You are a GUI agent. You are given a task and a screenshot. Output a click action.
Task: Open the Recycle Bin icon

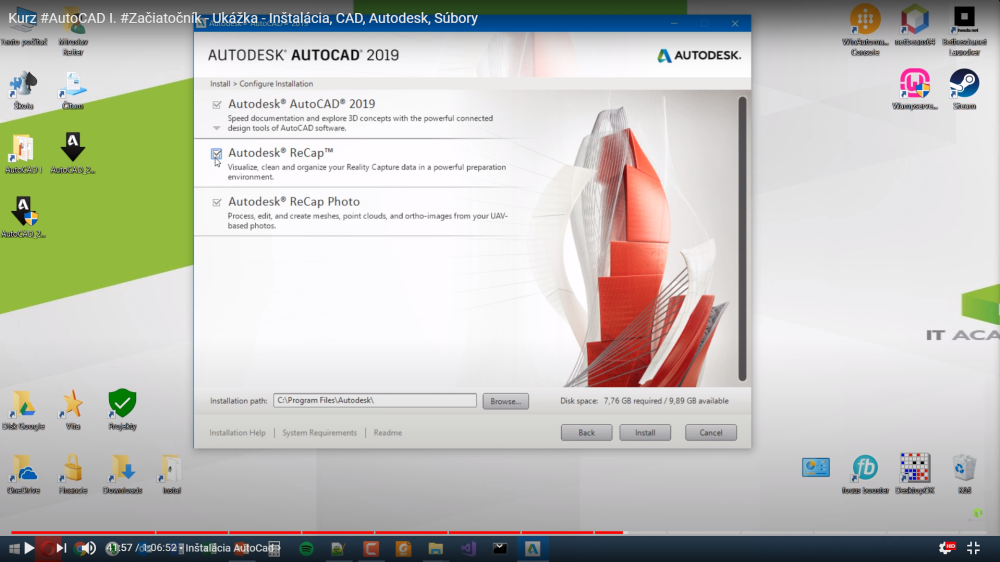click(x=964, y=468)
